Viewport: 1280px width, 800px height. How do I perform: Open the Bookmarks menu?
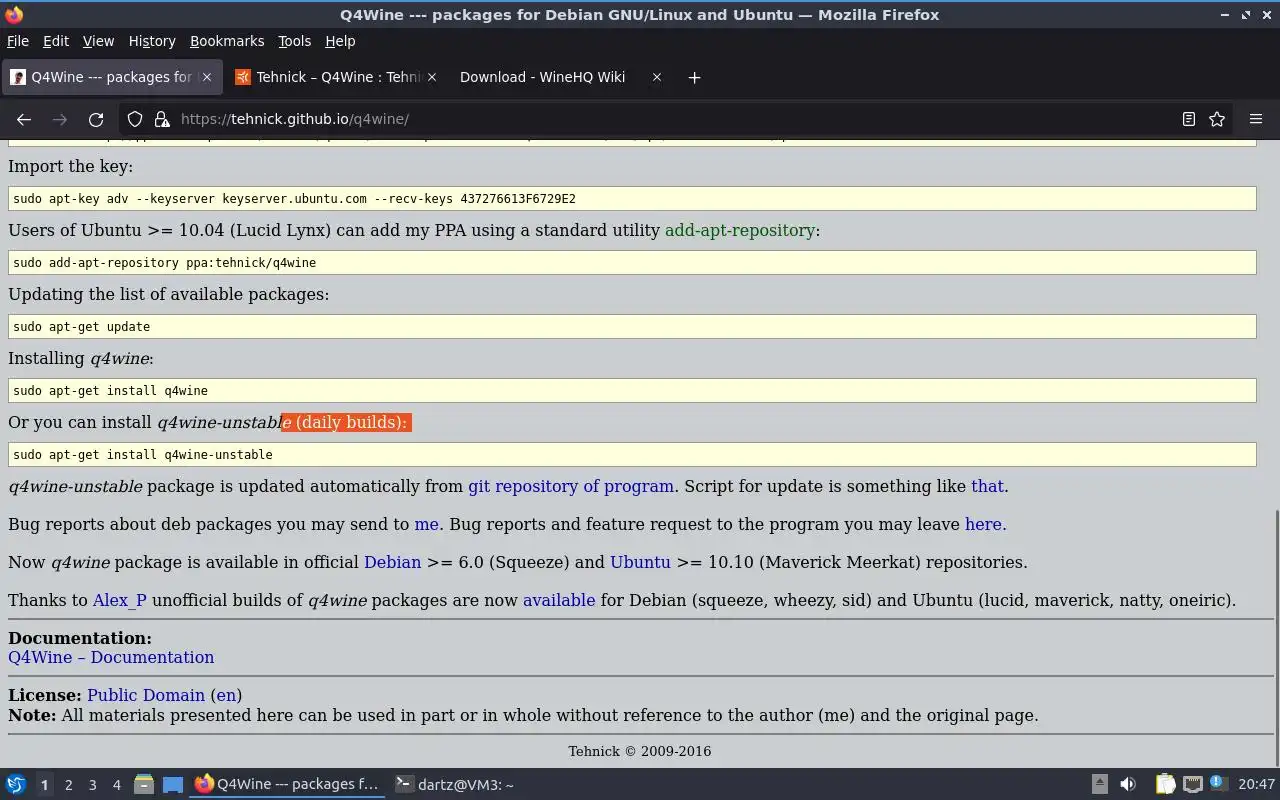coord(227,41)
